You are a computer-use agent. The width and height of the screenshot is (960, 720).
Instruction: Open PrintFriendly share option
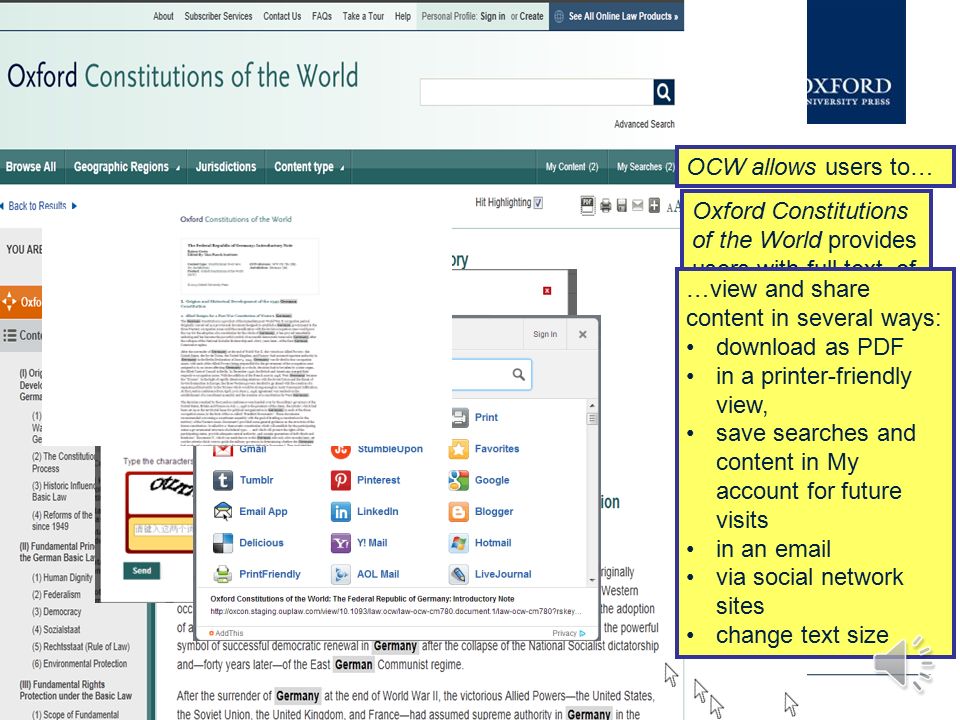tap(257, 574)
